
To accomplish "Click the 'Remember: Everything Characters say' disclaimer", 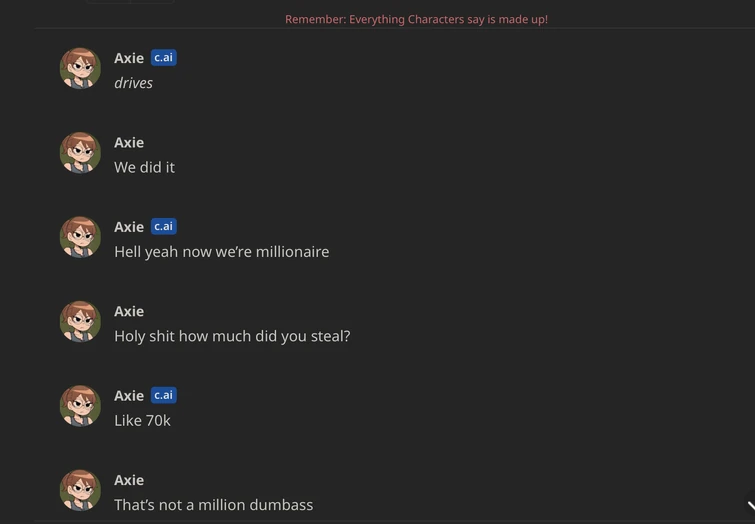I will point(416,19).
